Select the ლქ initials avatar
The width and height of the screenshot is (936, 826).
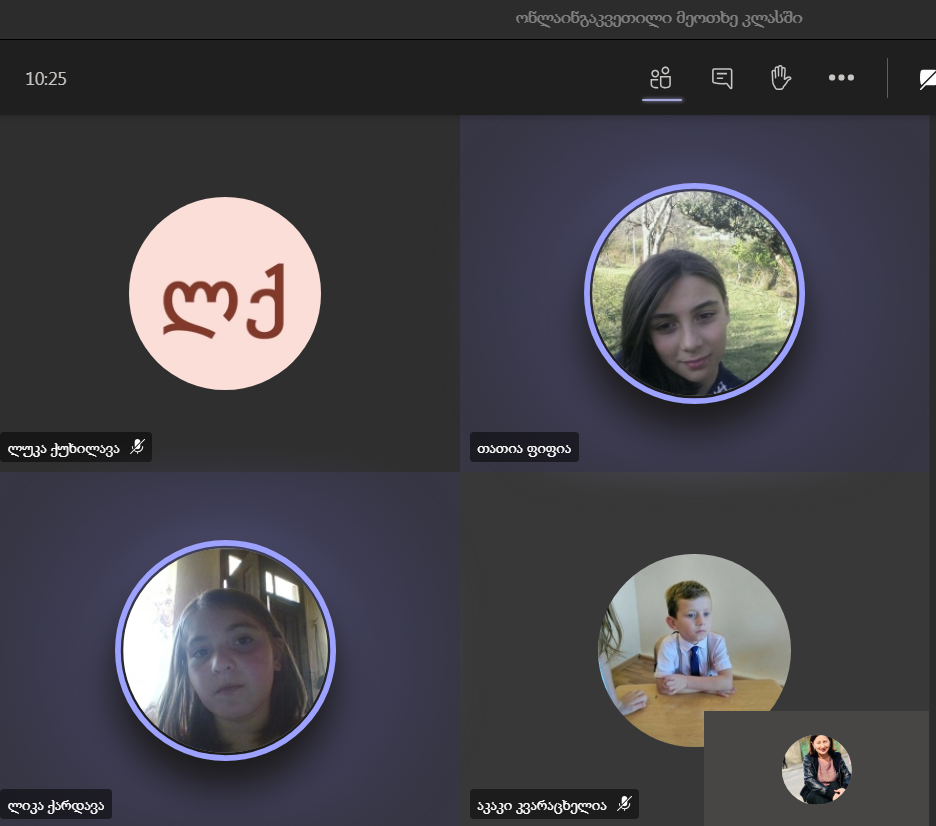point(225,293)
